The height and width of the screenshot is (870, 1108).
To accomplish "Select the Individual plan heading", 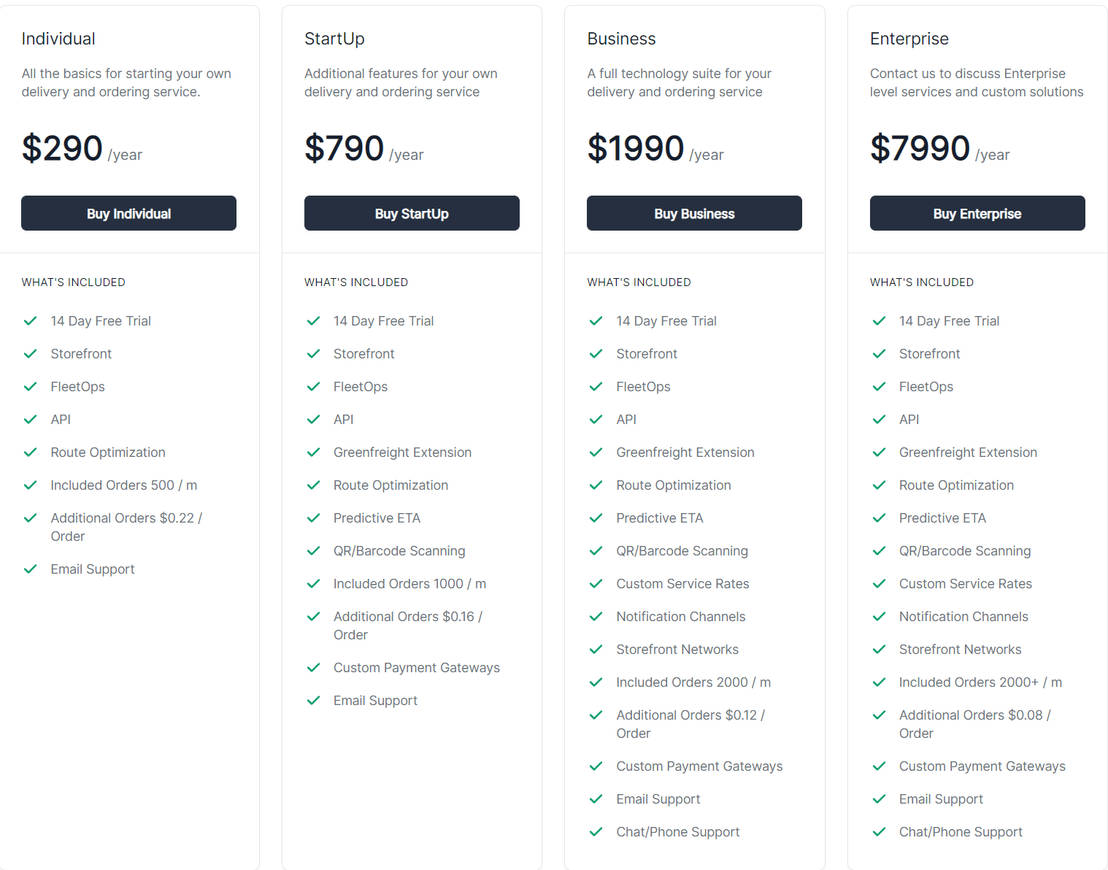I will [58, 38].
